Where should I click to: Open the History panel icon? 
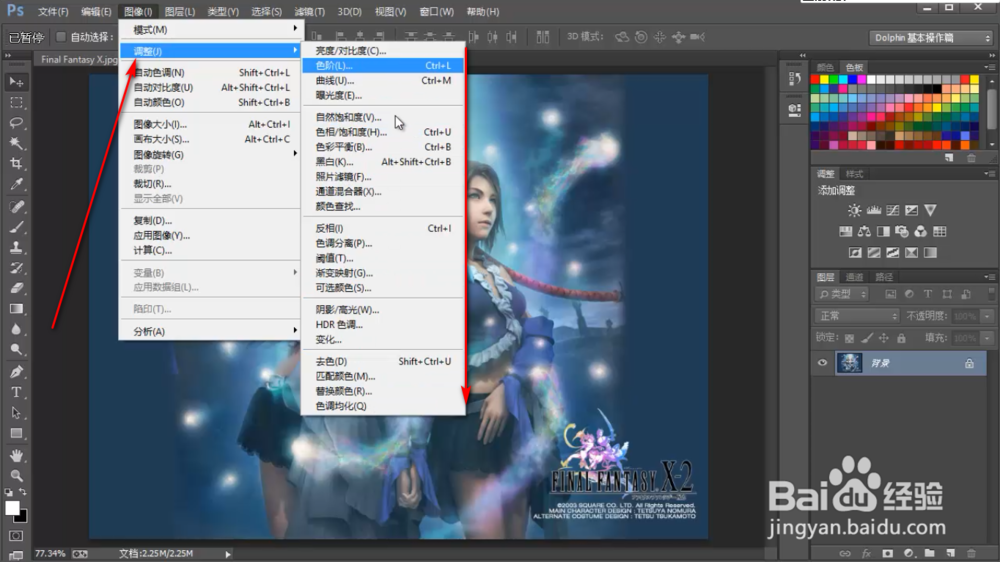coord(795,79)
